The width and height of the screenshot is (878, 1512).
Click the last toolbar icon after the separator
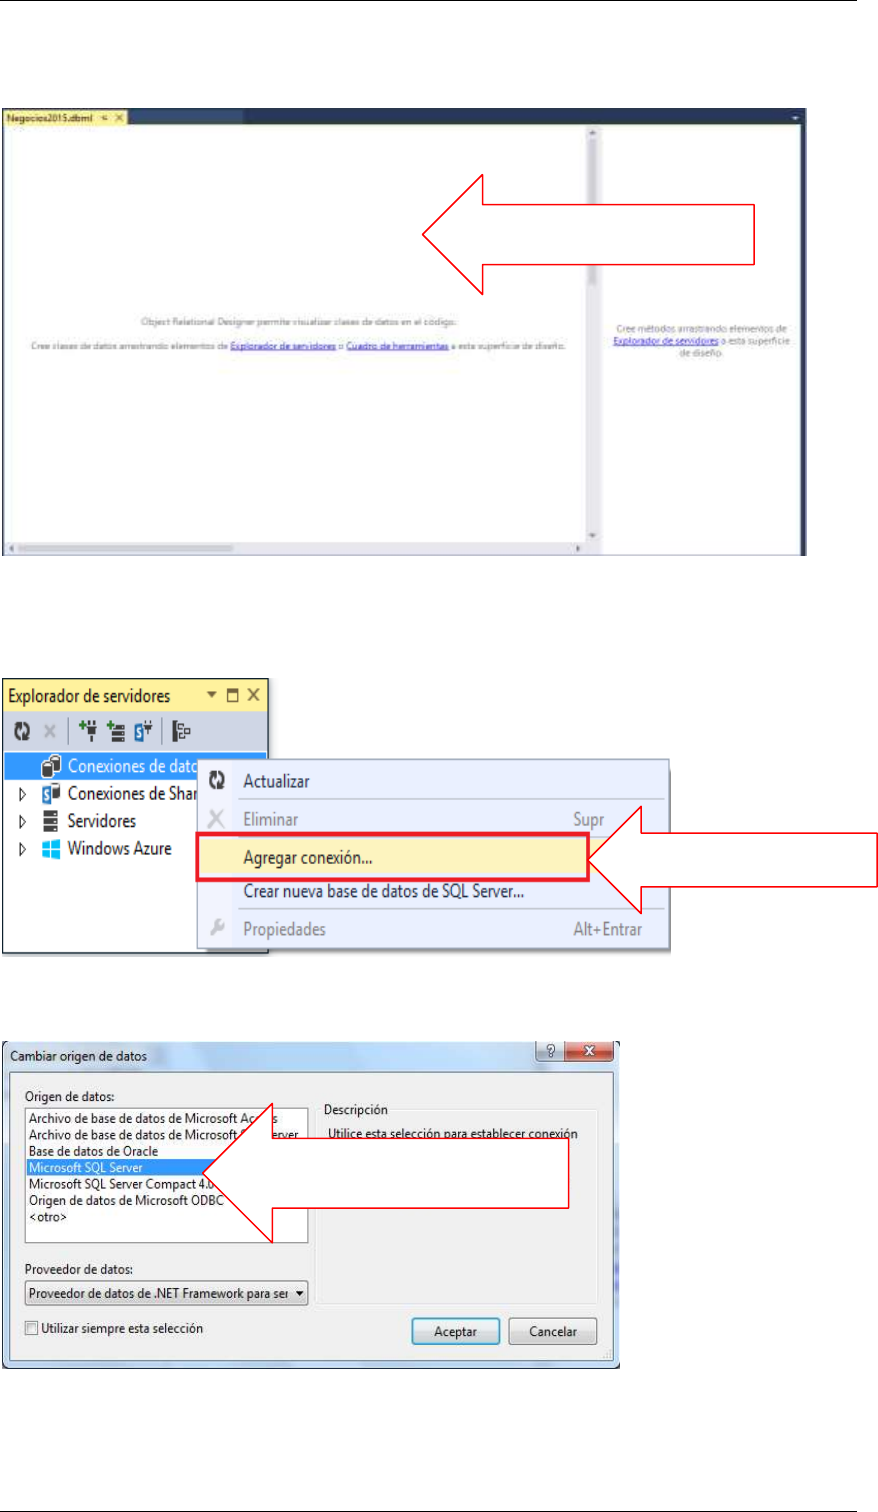[x=182, y=732]
